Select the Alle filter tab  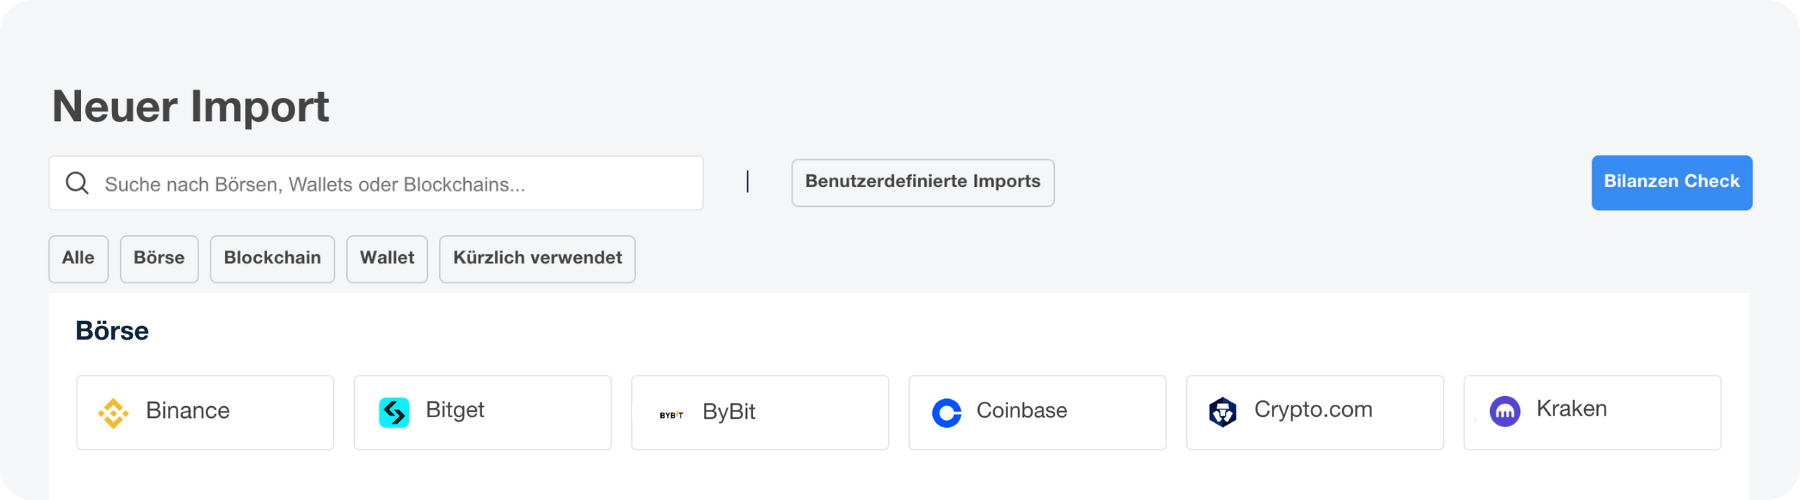click(x=78, y=259)
